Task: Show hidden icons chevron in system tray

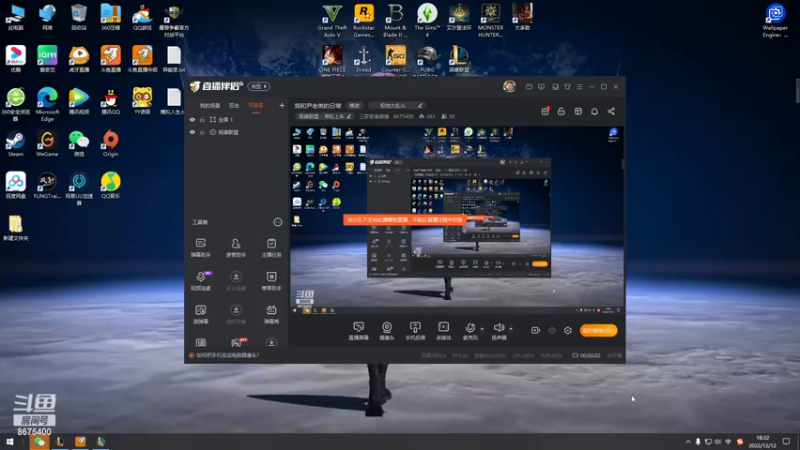Action: (688, 442)
